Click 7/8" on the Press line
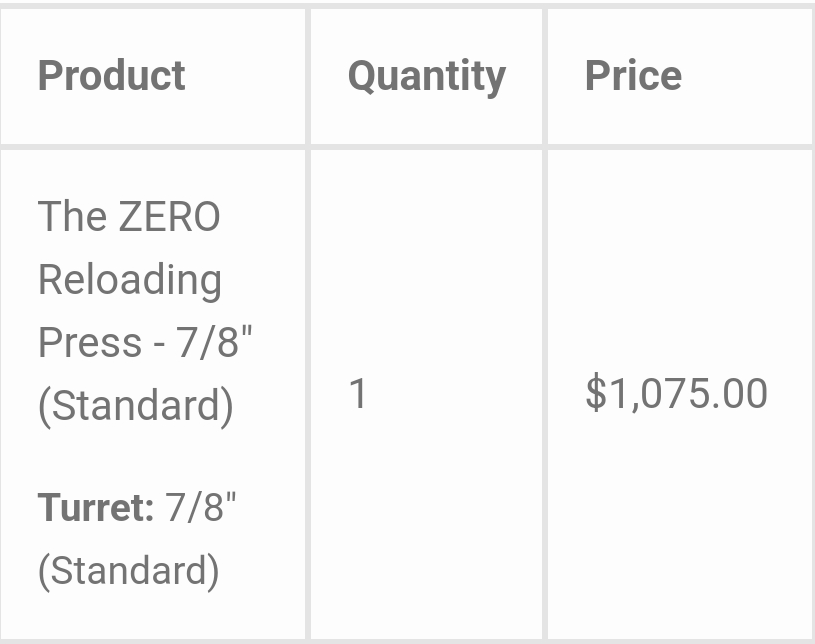Viewport: 815px width, 644px height. [214, 343]
